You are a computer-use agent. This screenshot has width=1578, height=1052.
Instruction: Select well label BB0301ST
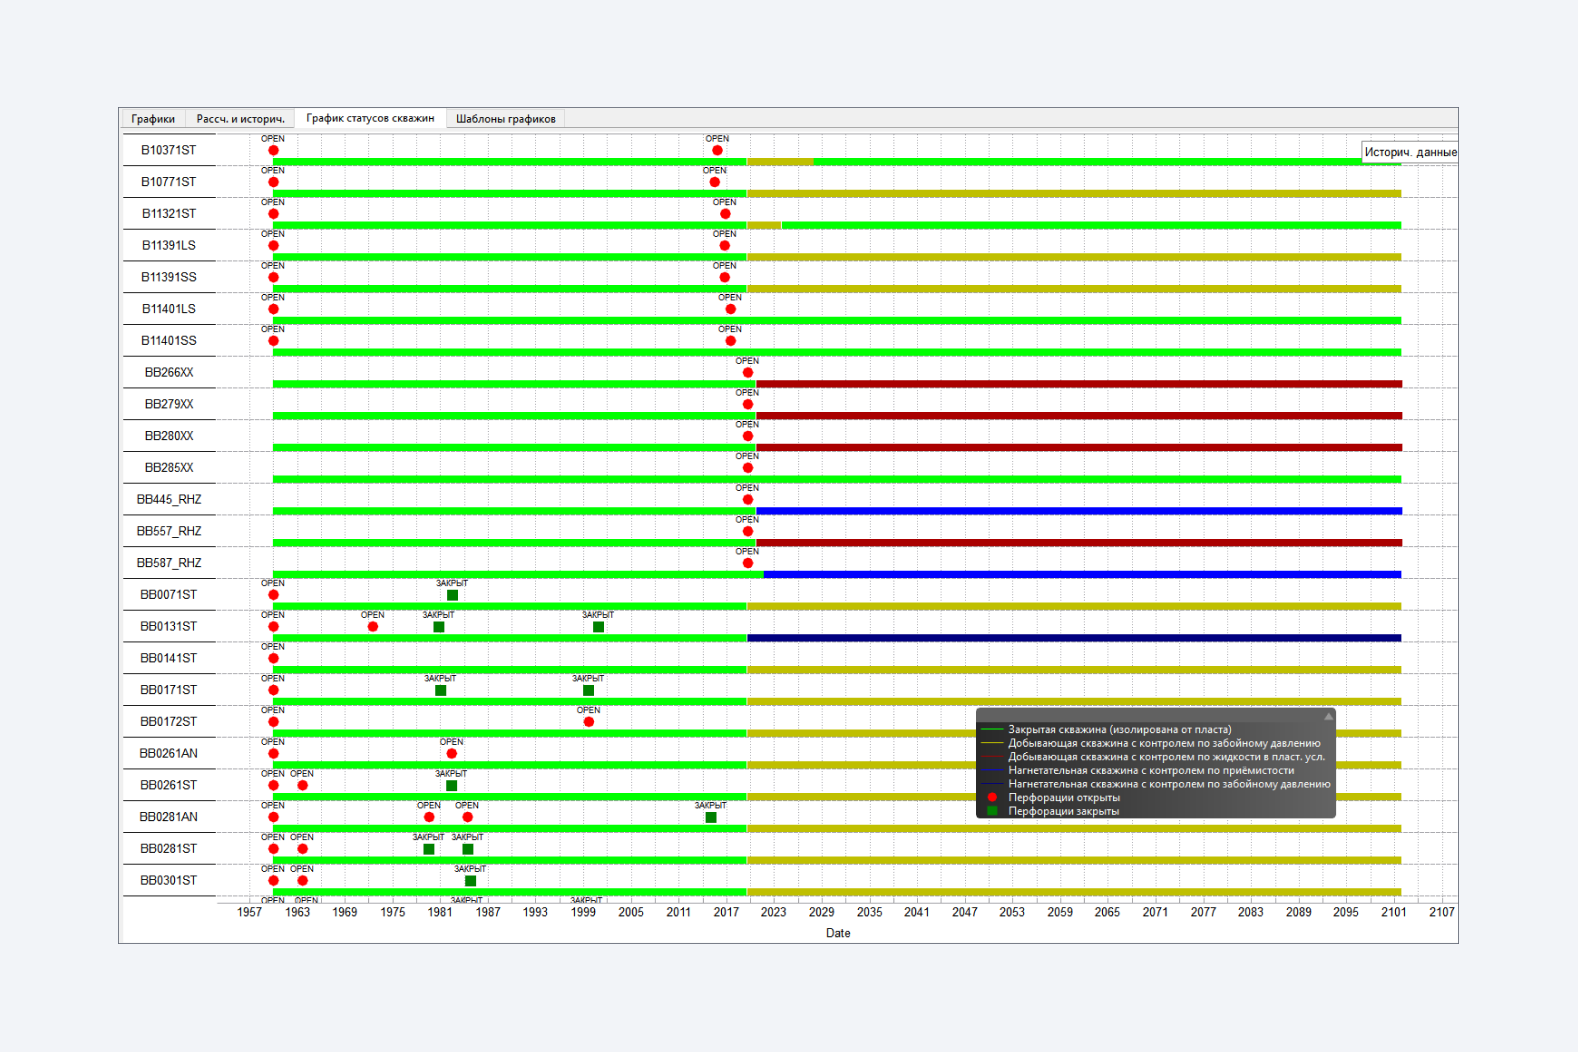(169, 881)
